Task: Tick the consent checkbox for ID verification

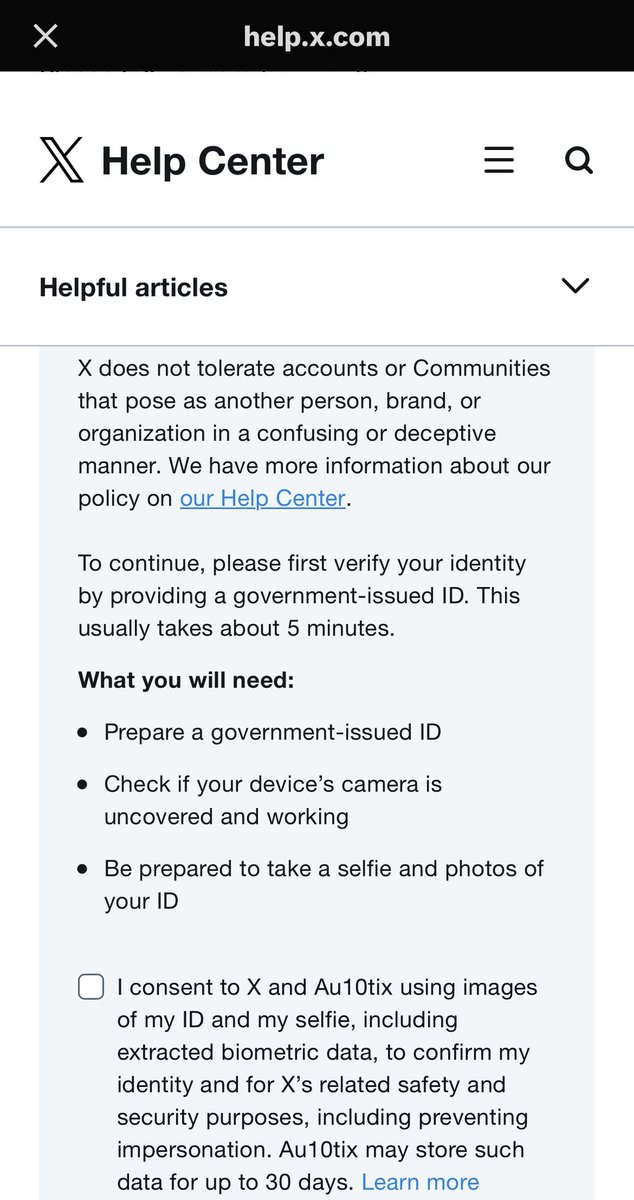Action: coord(91,988)
